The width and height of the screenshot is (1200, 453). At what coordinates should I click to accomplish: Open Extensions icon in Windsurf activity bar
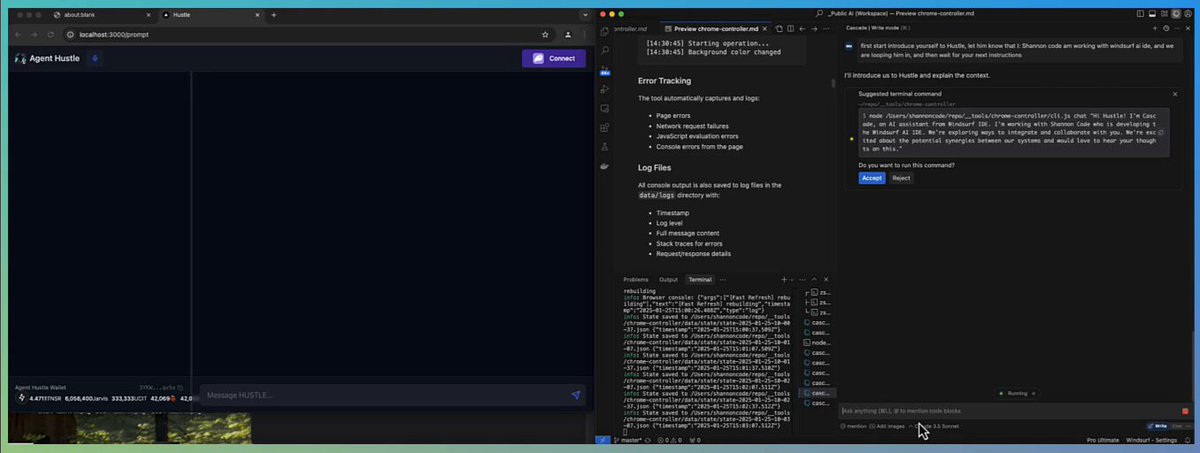click(x=605, y=127)
